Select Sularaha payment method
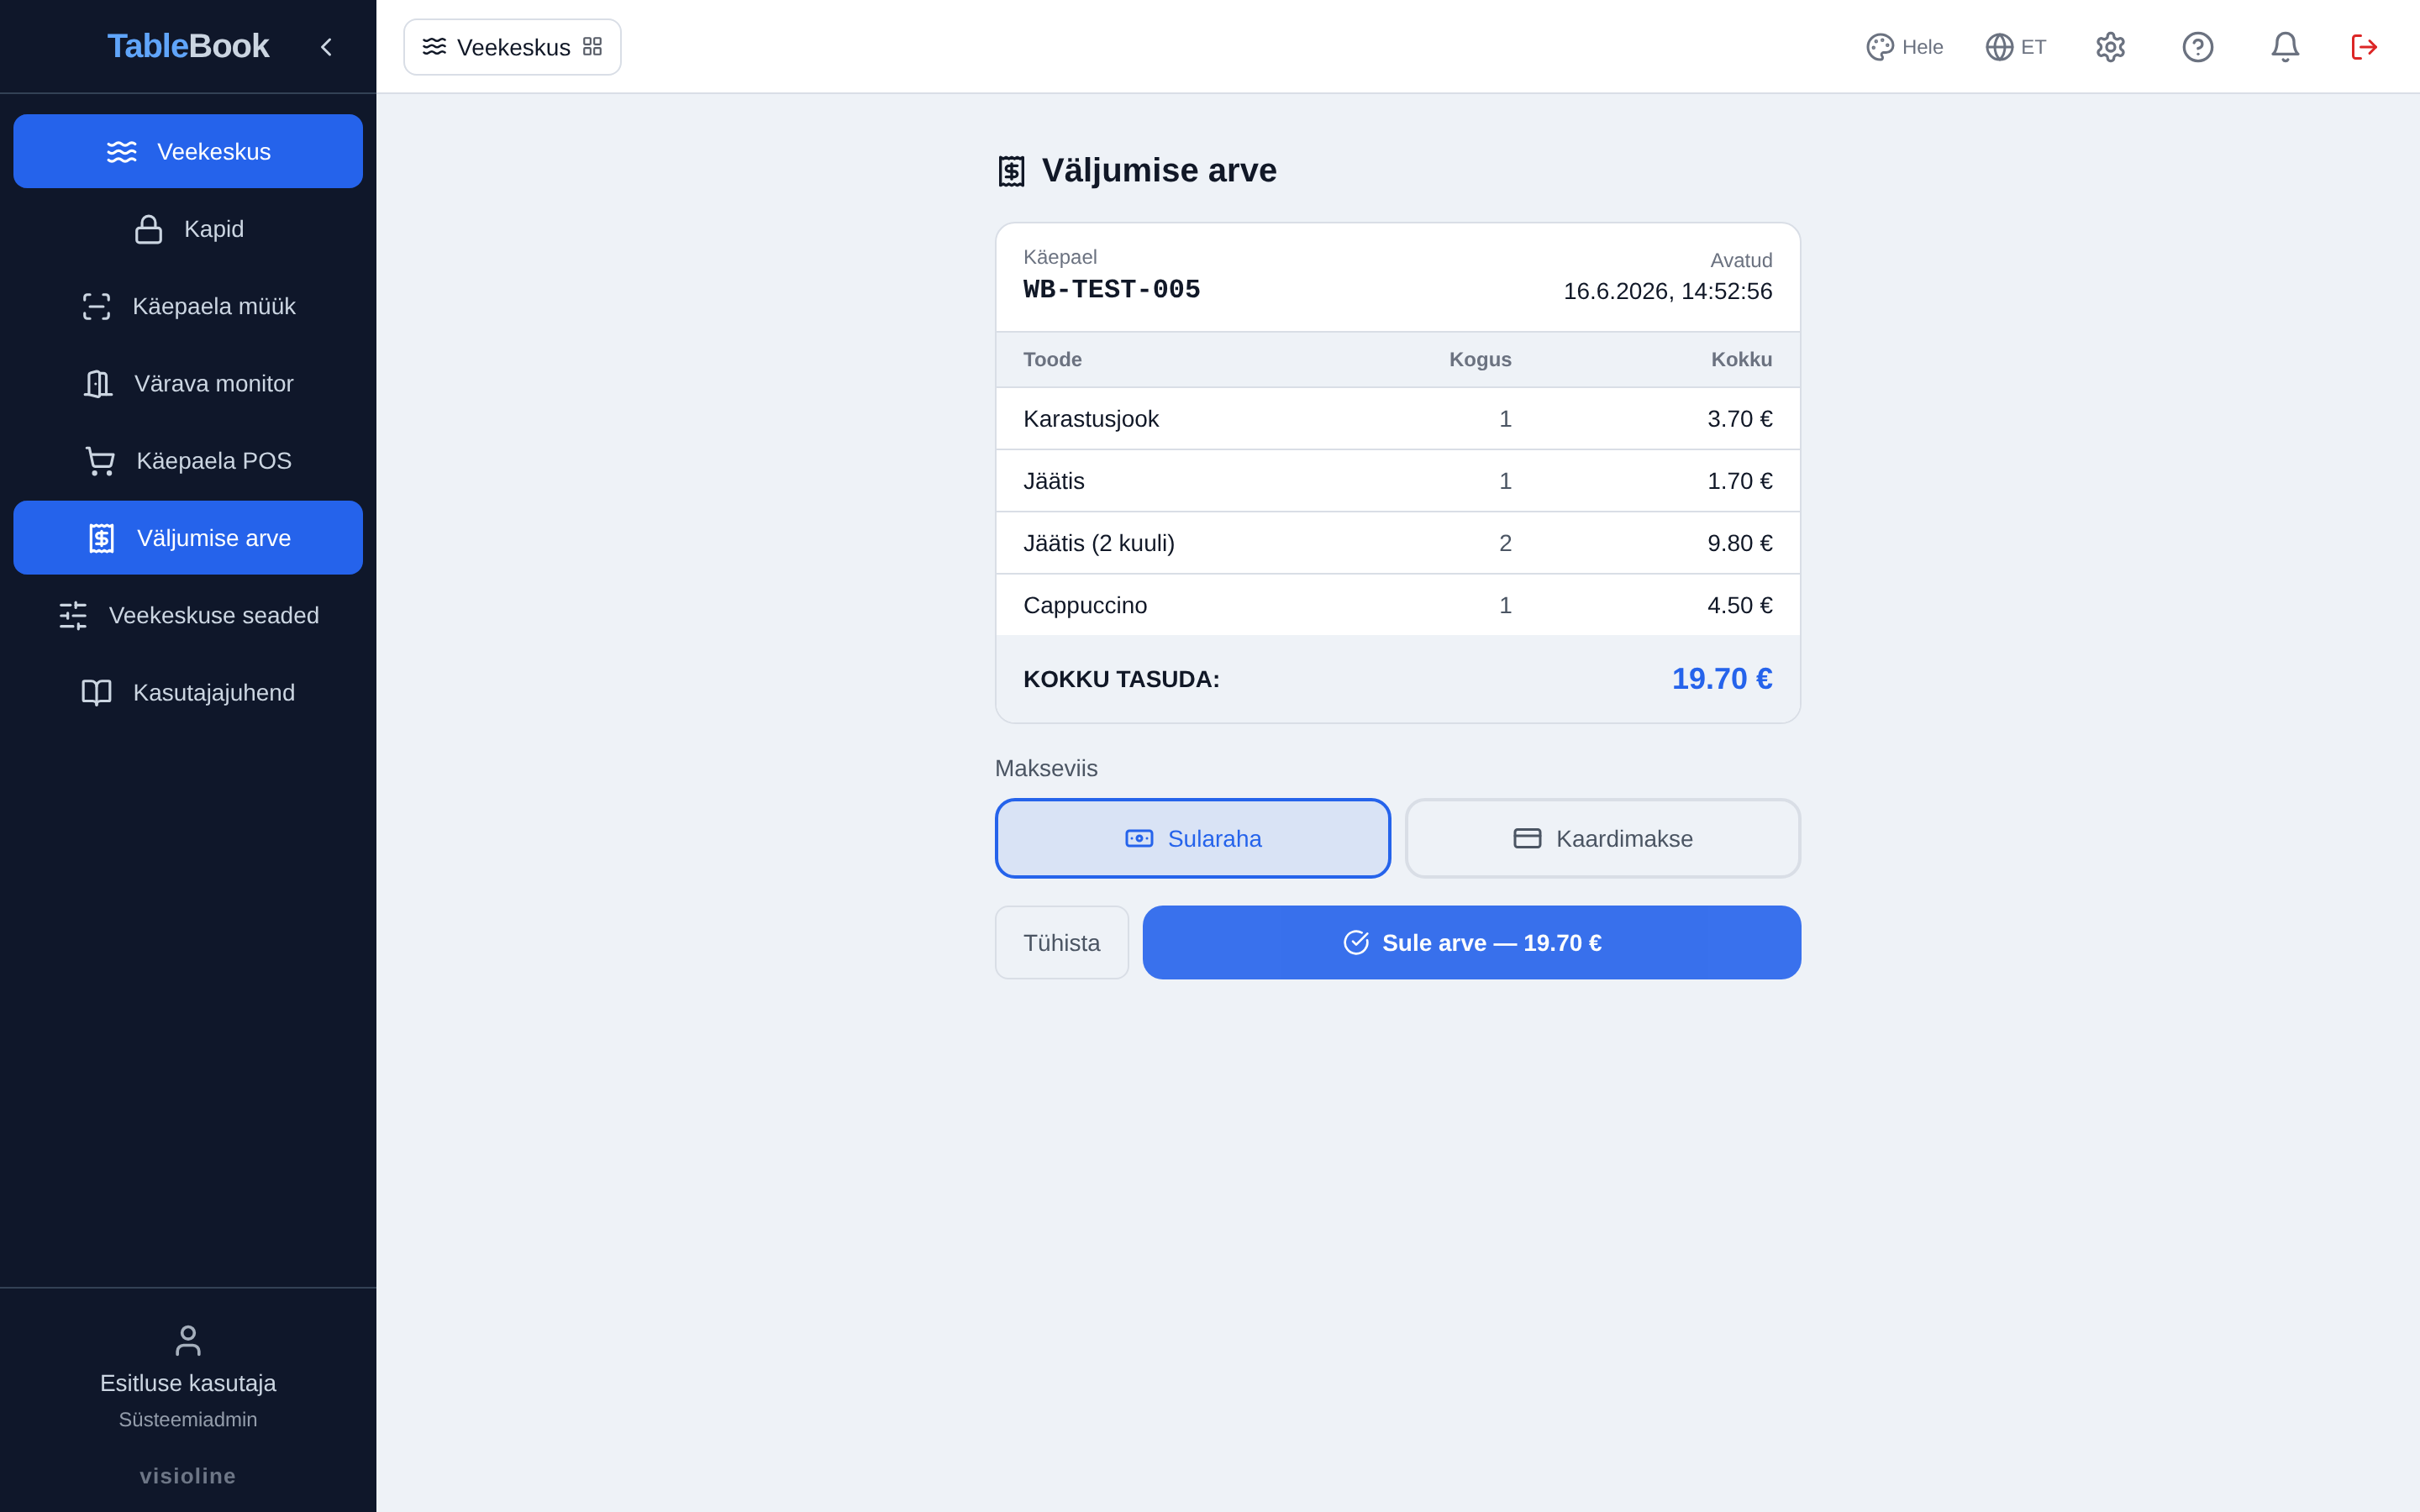2420x1512 pixels. coord(1192,838)
